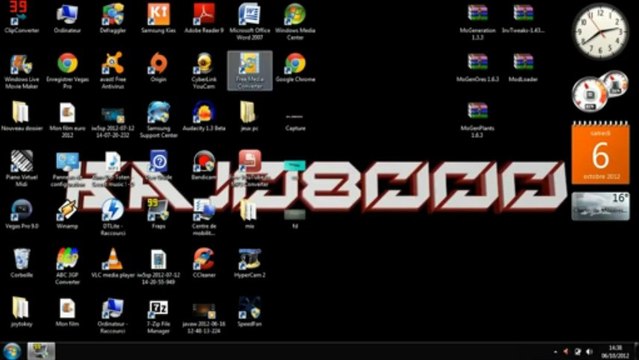639x360 pixels.
Task: Launch ABC 3GP Converter
Action: 67,266
